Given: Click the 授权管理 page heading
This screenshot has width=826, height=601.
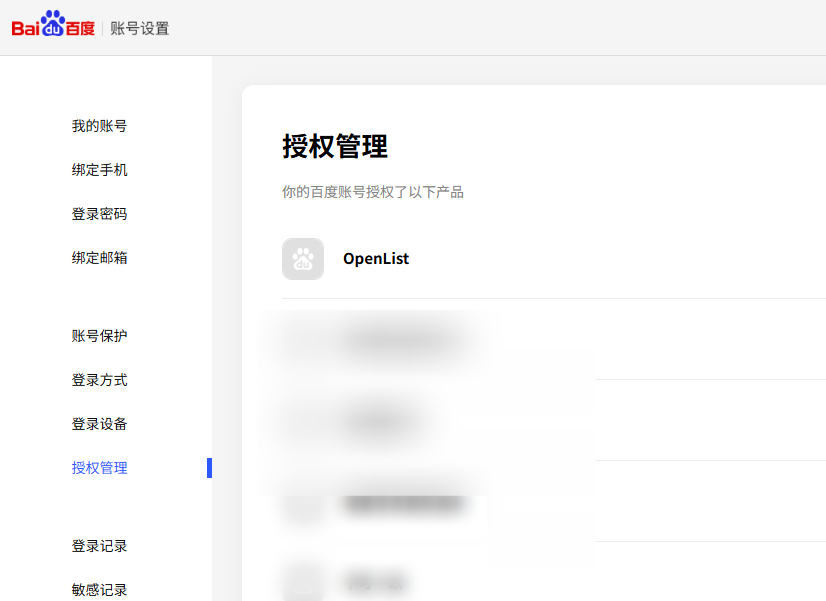Looking at the screenshot, I should pyautogui.click(x=335, y=147).
